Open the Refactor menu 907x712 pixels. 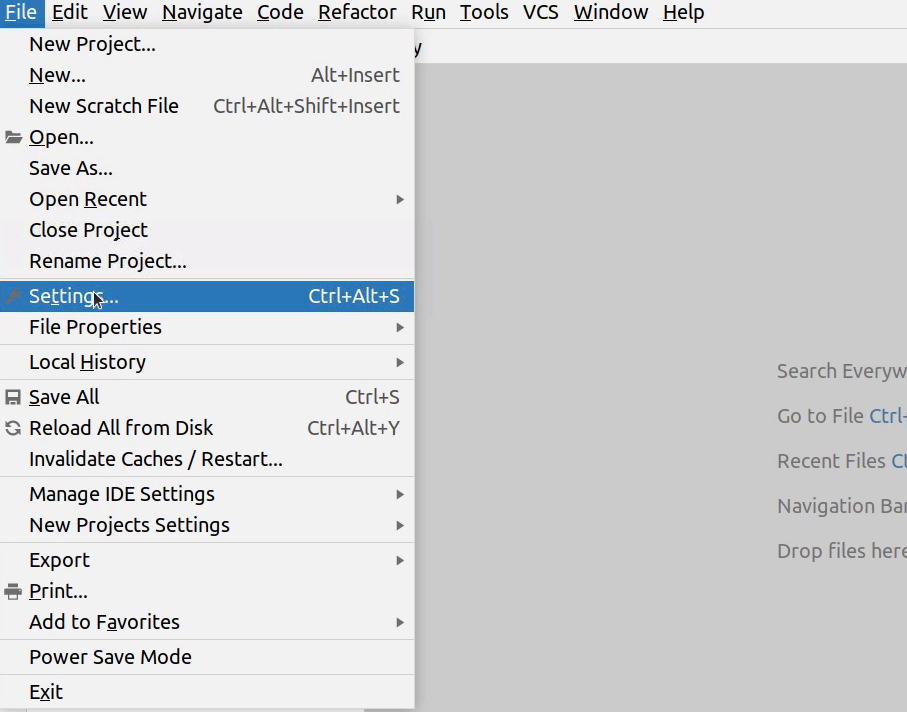pyautogui.click(x=357, y=12)
